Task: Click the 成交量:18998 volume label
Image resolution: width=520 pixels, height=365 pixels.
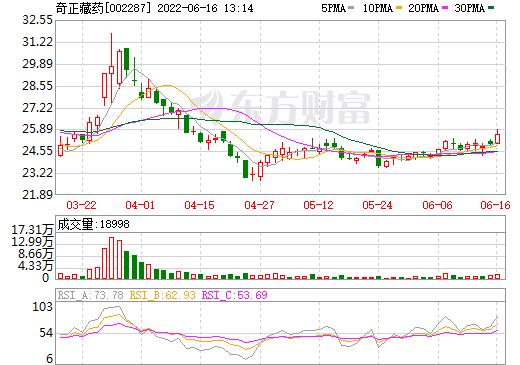Action: (x=93, y=224)
